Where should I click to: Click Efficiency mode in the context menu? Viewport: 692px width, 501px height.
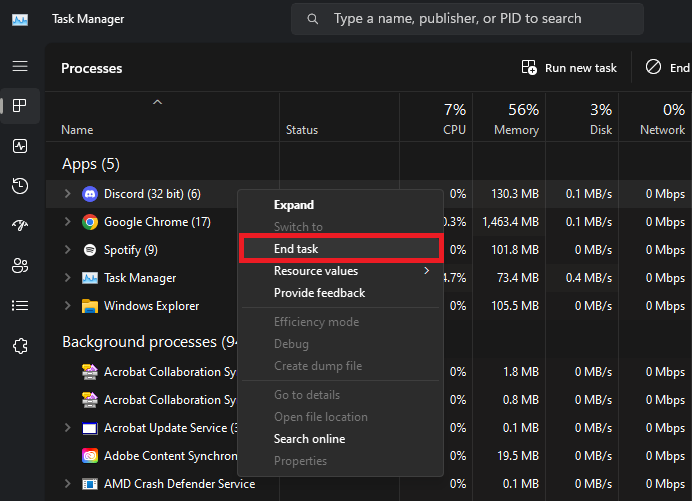pyautogui.click(x=340, y=322)
